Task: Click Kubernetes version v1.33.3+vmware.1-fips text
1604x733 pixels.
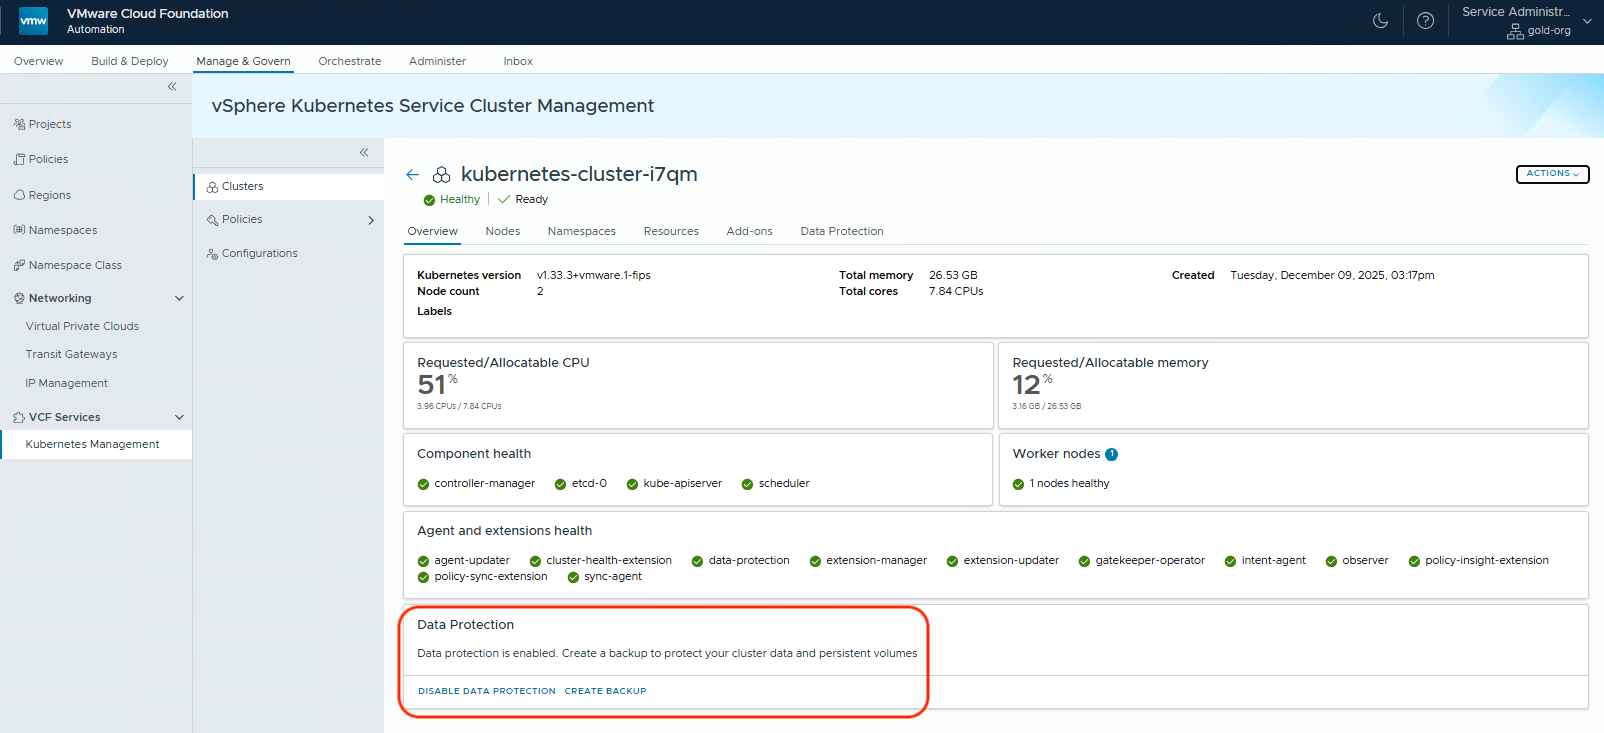Action: [593, 275]
